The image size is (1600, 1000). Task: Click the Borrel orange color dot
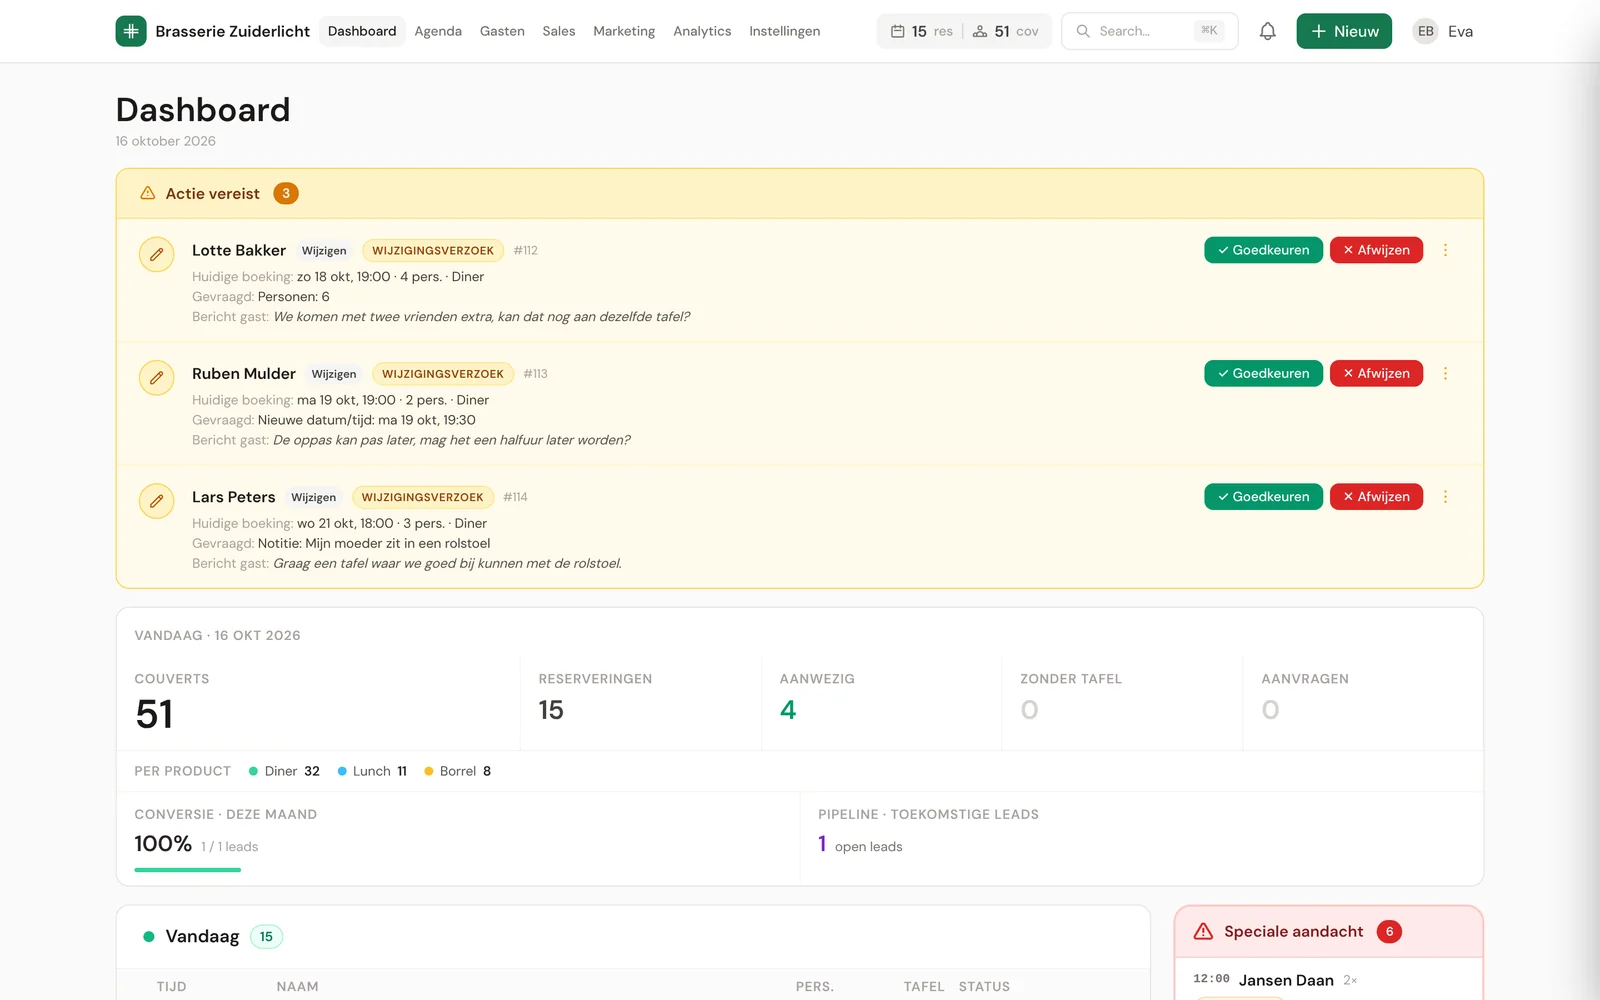(429, 771)
